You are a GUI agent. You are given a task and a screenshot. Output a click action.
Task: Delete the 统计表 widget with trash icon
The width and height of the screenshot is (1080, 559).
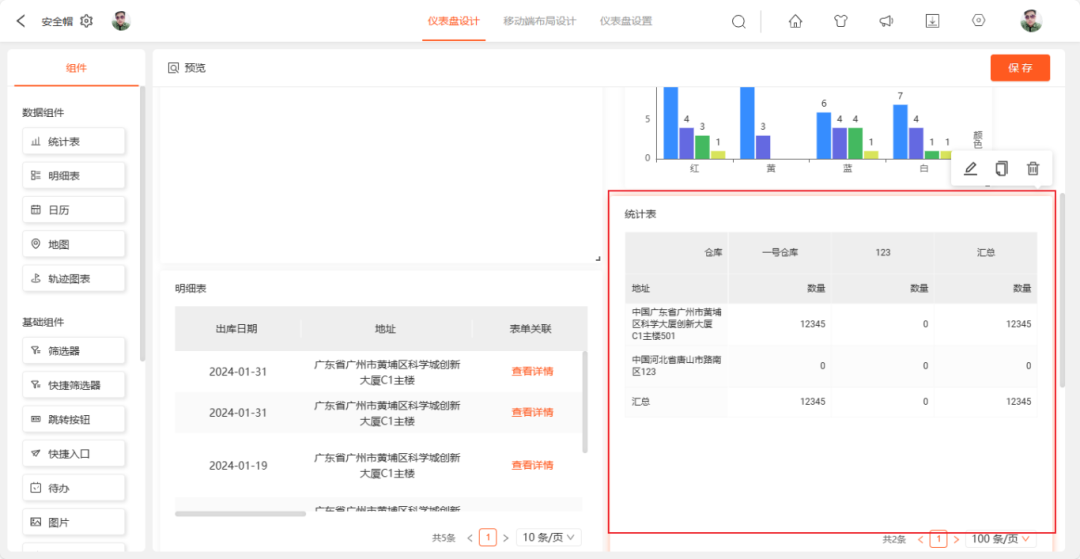tap(1032, 169)
